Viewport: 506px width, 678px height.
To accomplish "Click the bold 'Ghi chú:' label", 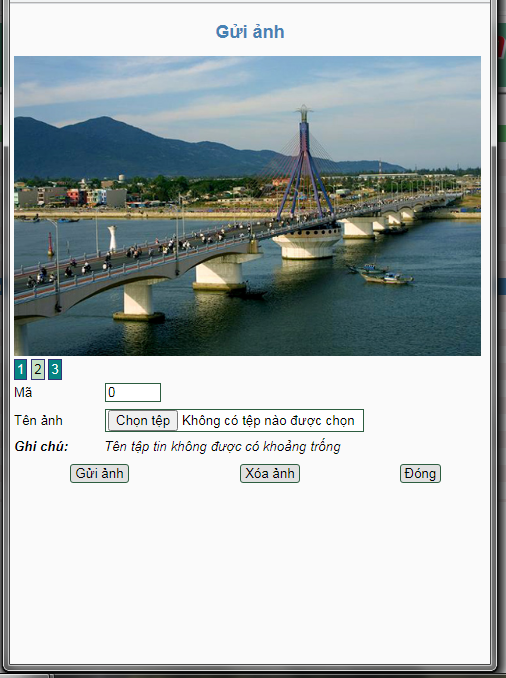I will click(42, 446).
